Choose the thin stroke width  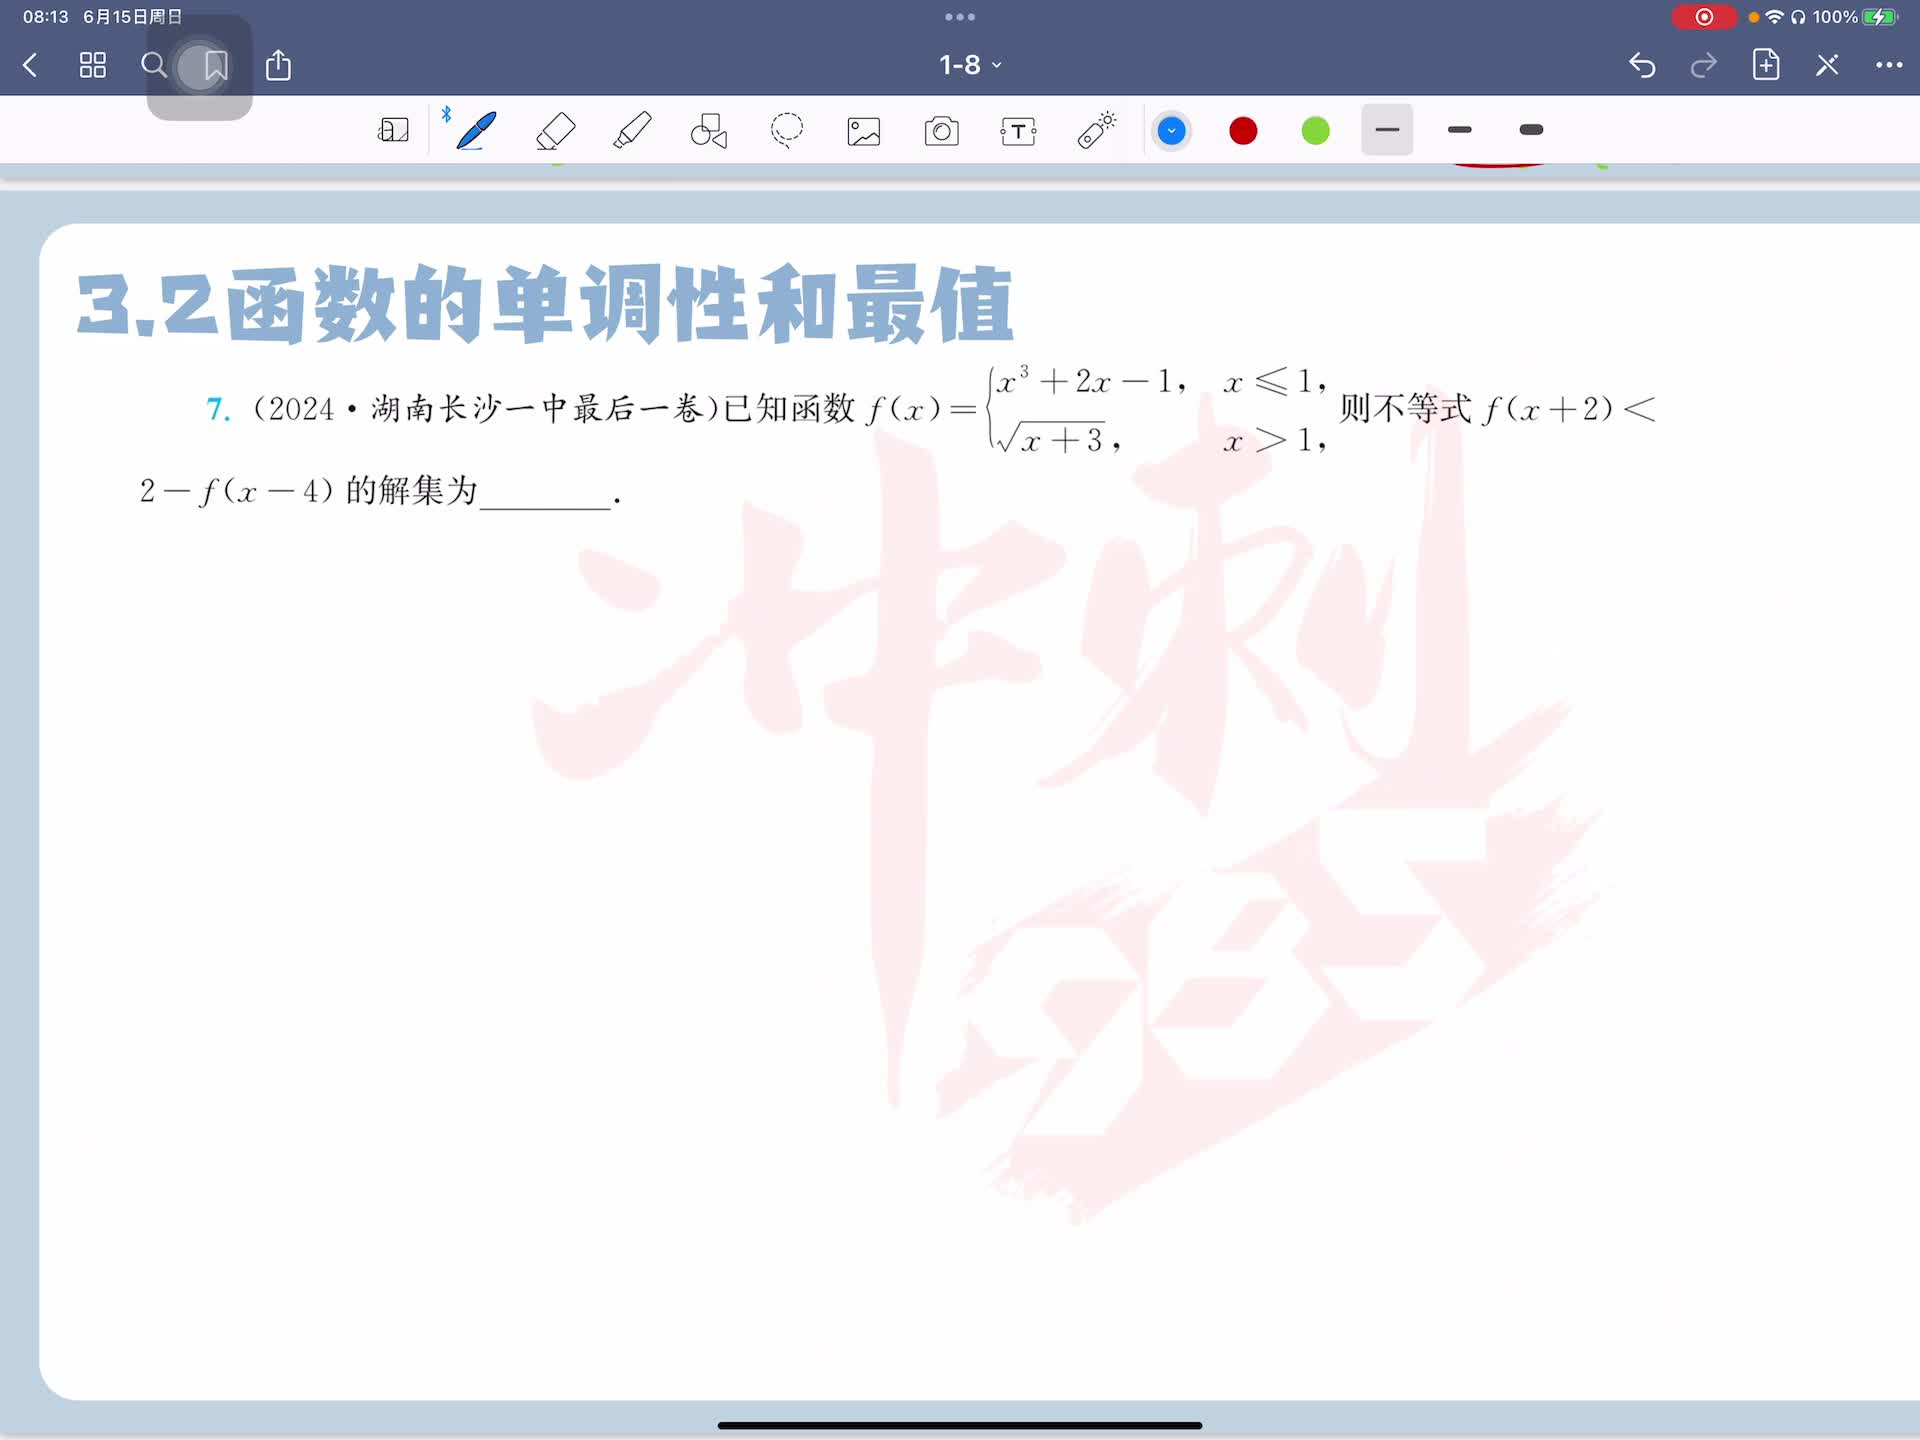(1387, 130)
